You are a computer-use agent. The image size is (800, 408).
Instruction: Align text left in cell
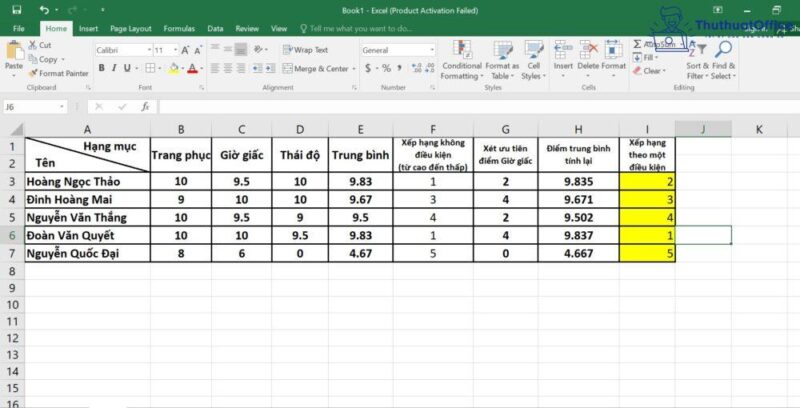(x=215, y=68)
